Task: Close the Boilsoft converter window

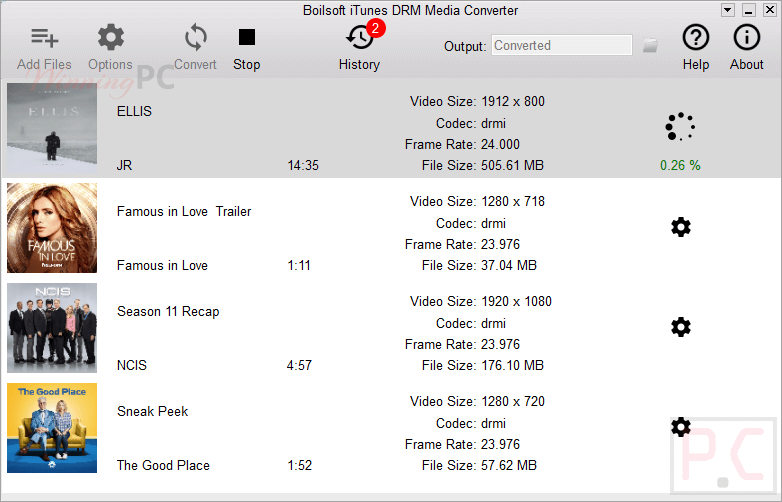Action: coord(770,10)
